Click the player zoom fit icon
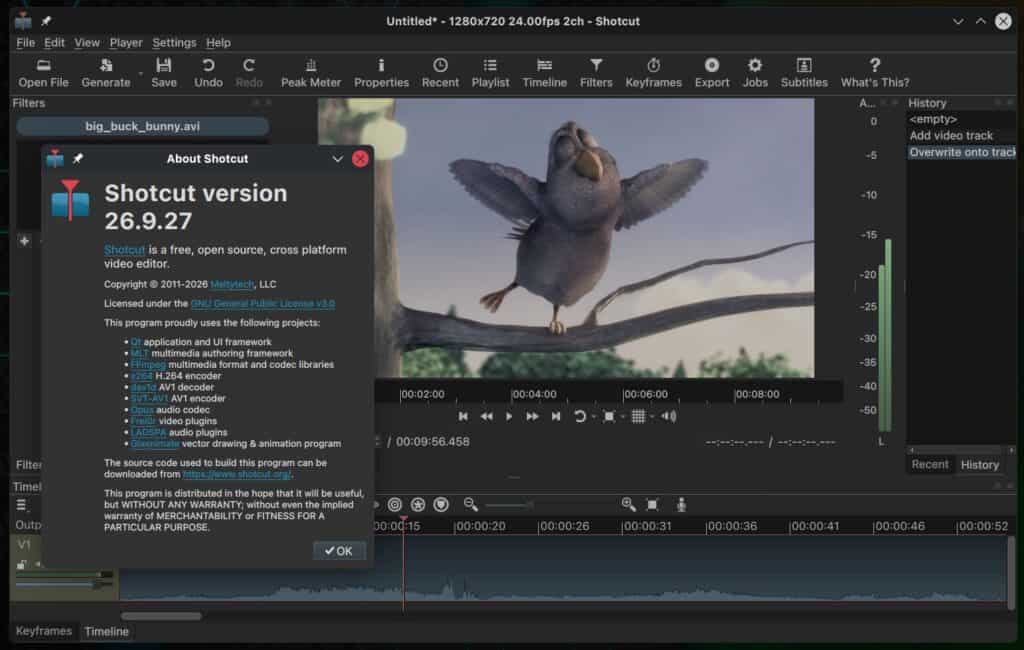Viewport: 1024px width, 650px height. tap(609, 416)
